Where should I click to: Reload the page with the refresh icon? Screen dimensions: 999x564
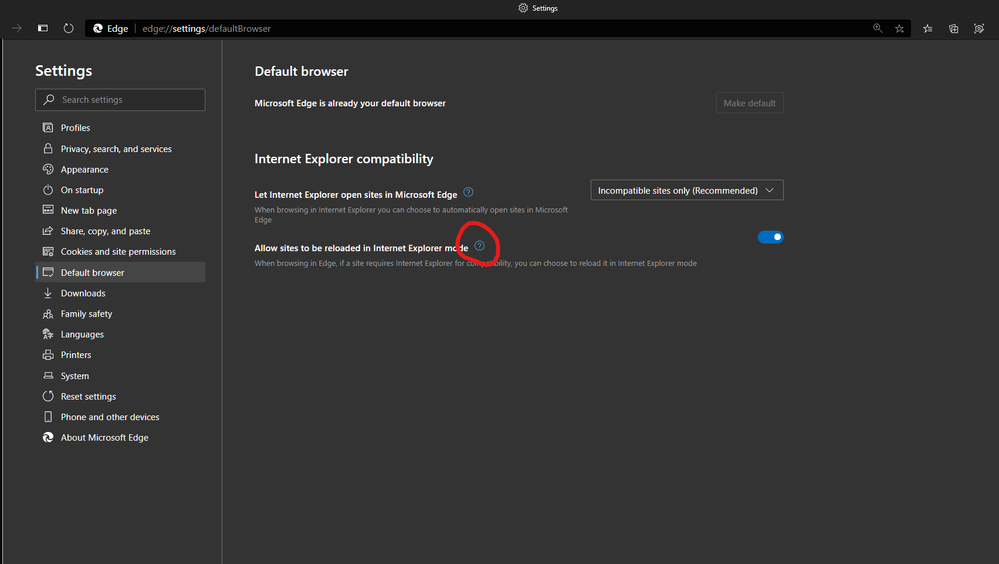click(68, 28)
